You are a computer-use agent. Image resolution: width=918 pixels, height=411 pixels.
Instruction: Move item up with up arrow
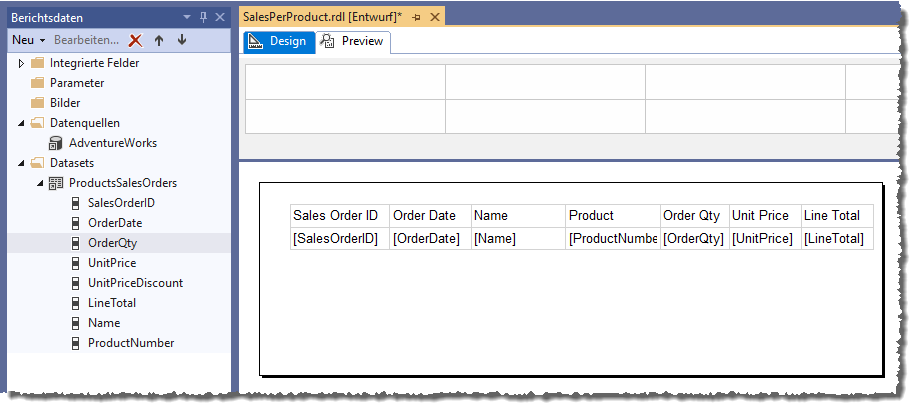click(159, 40)
